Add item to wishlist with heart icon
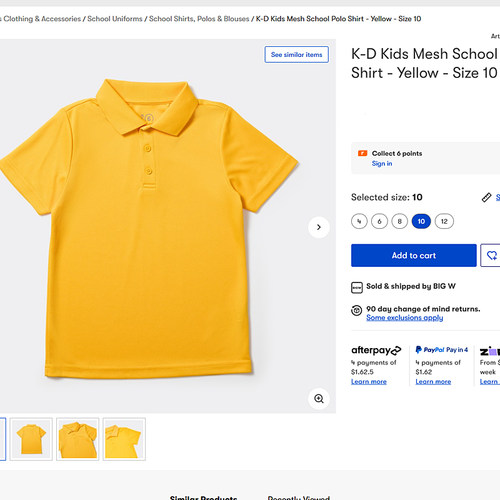The height and width of the screenshot is (500, 500). pyautogui.click(x=491, y=255)
